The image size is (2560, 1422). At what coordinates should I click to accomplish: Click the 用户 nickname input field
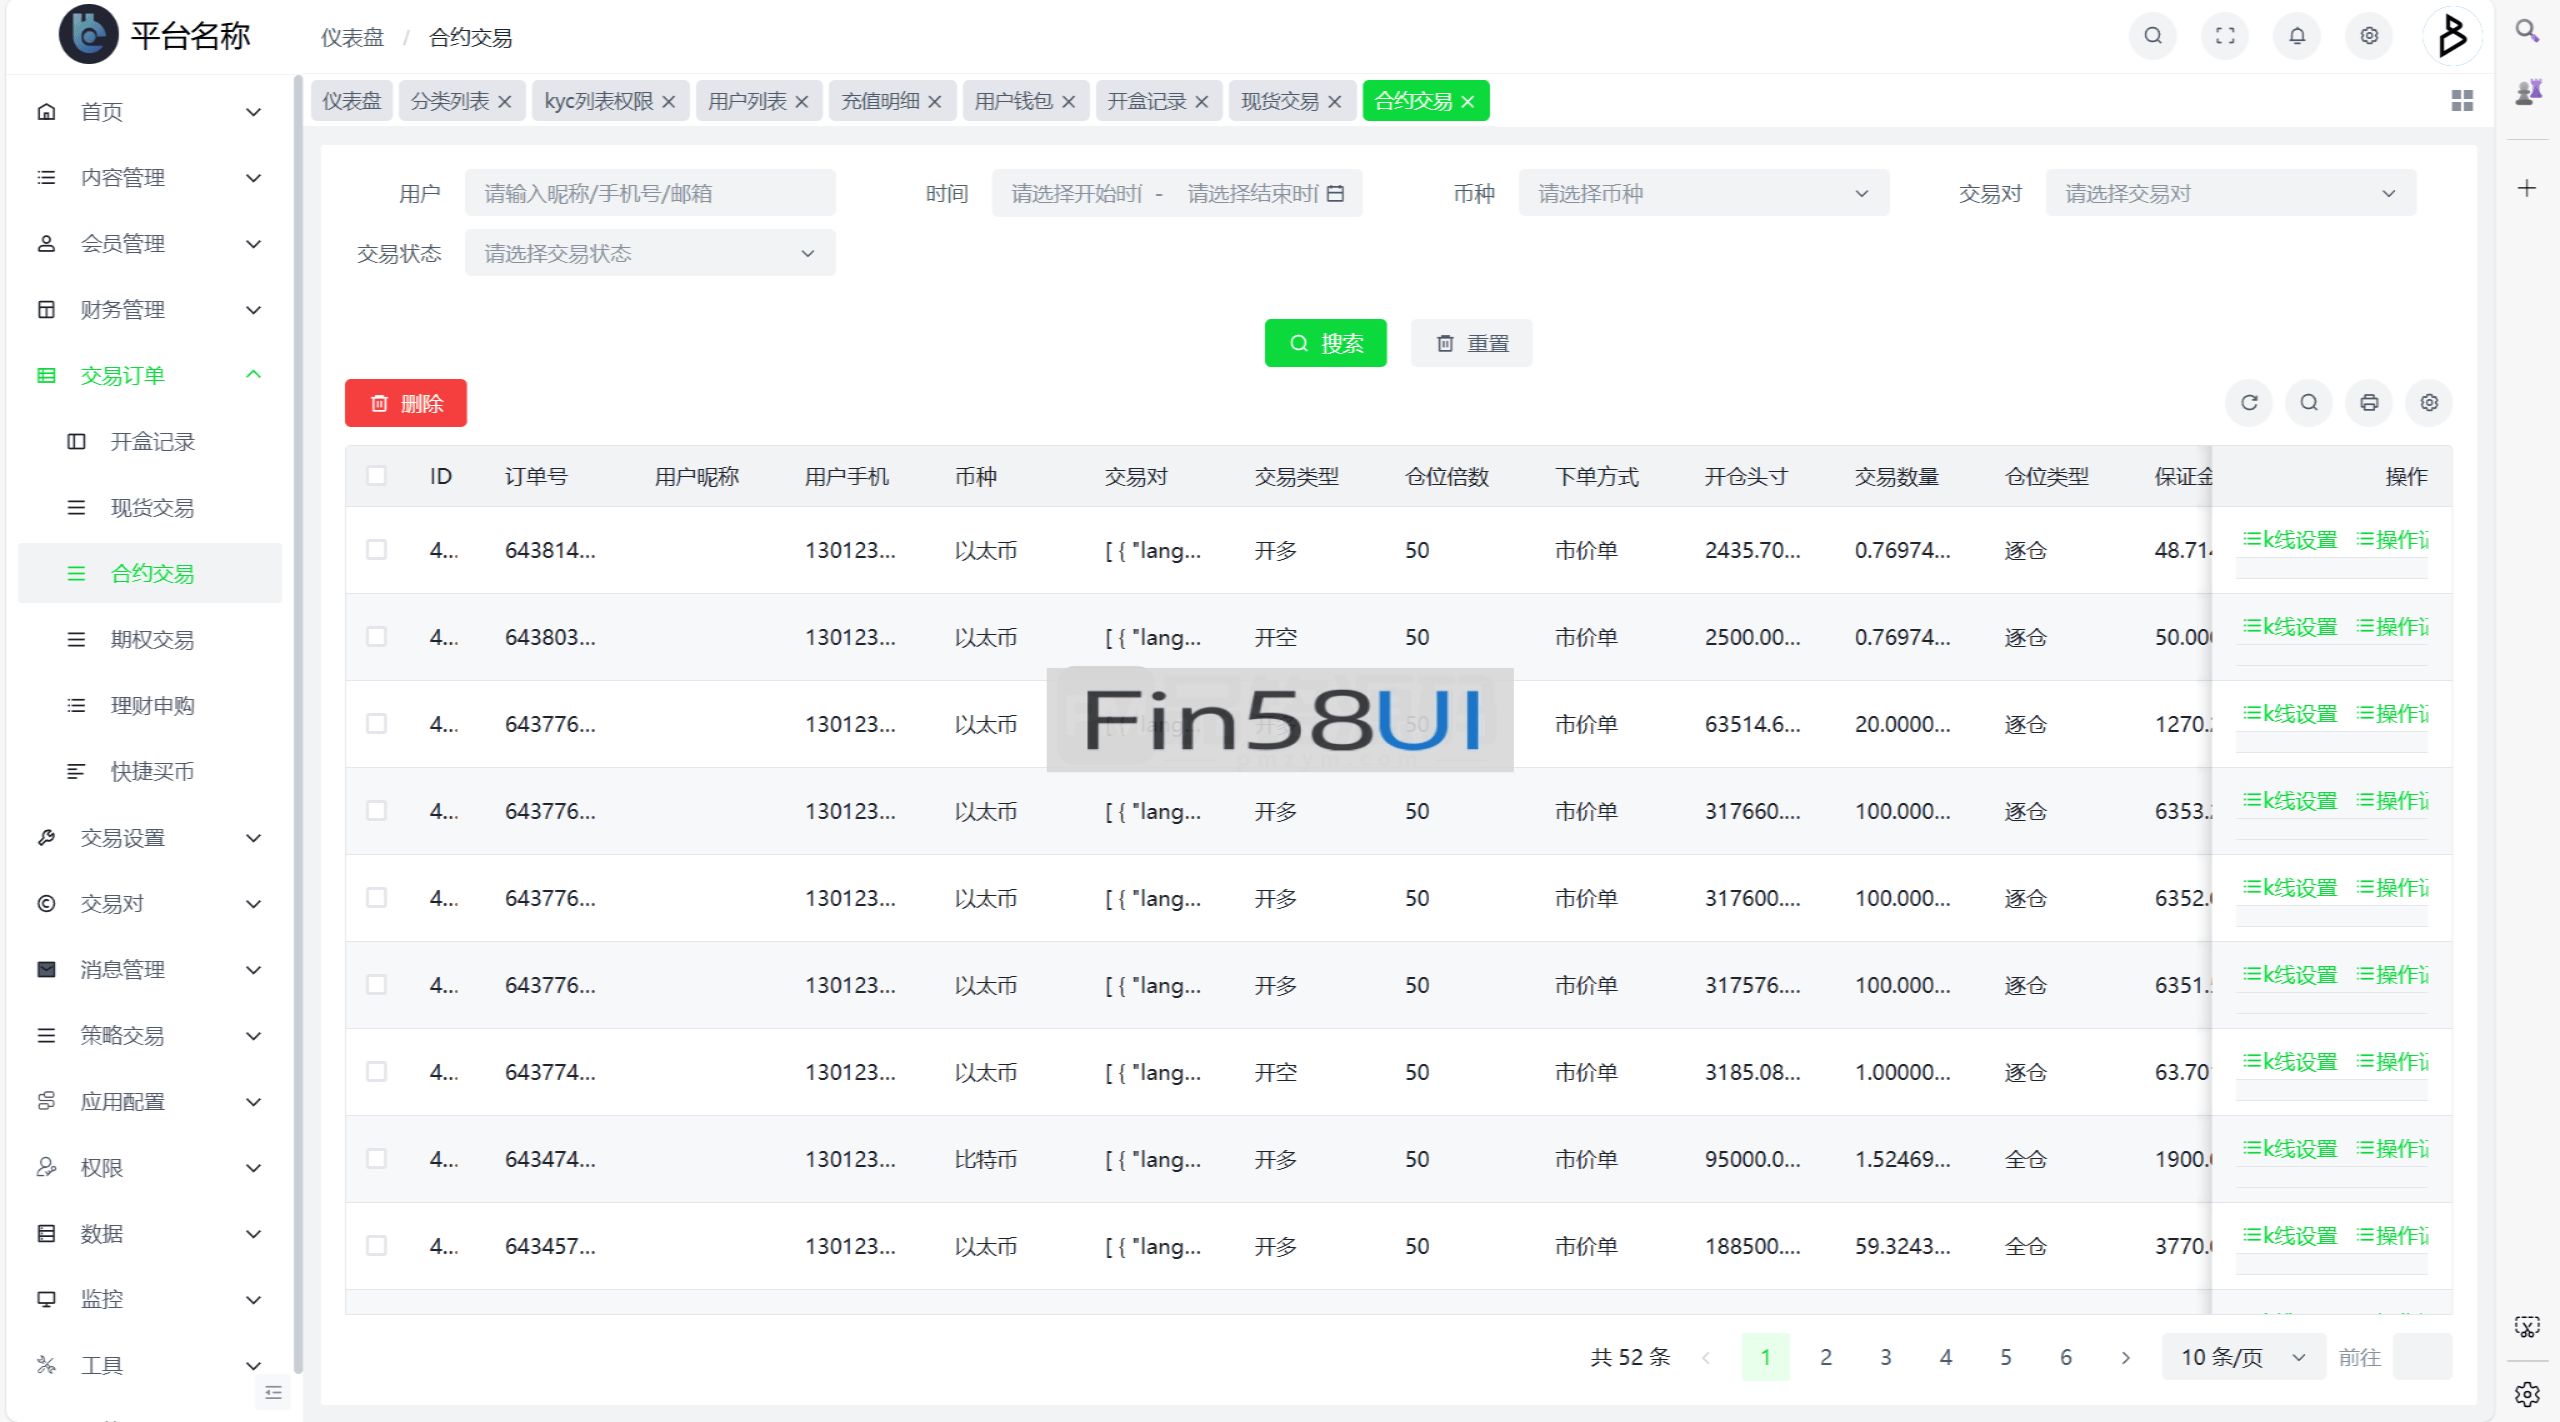pyautogui.click(x=649, y=193)
